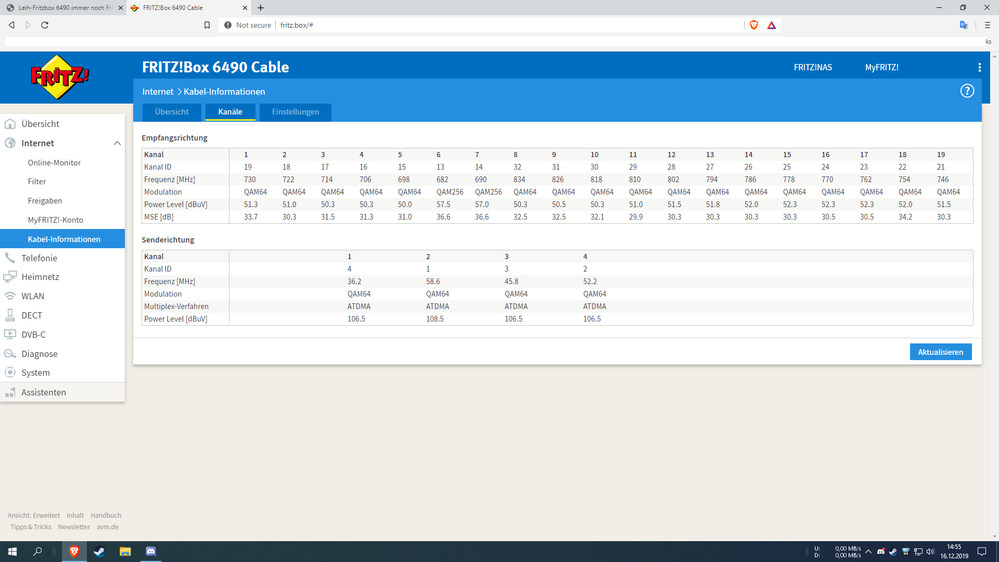Click the Übersicht home icon in the sidebar
Image resolution: width=999 pixels, height=562 pixels.
point(10,124)
